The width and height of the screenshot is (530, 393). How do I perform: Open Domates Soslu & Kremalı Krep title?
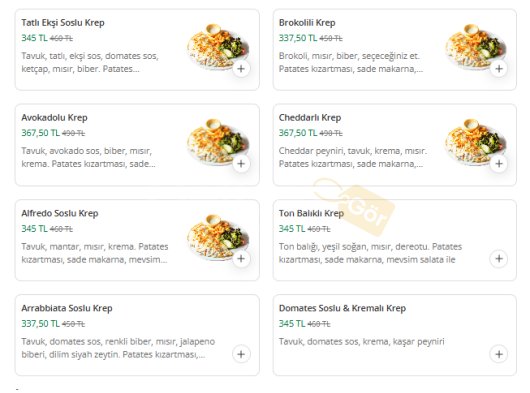(342, 309)
